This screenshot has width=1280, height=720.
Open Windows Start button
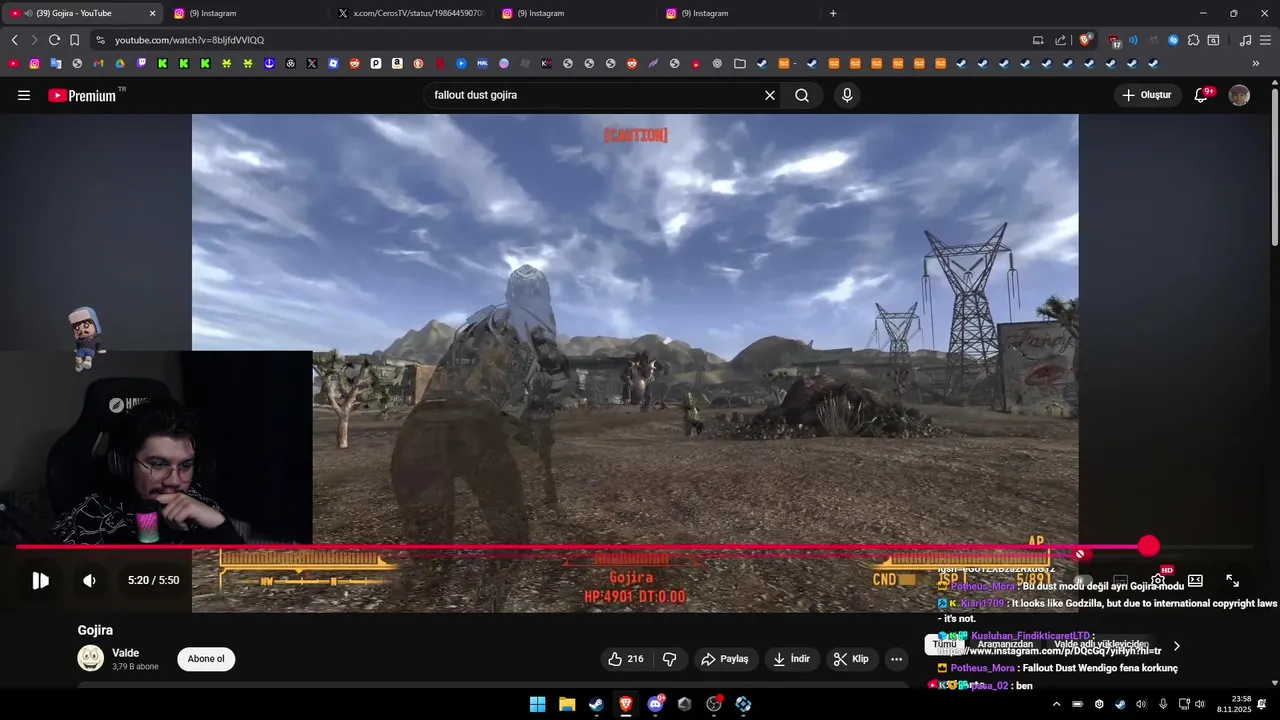click(537, 704)
